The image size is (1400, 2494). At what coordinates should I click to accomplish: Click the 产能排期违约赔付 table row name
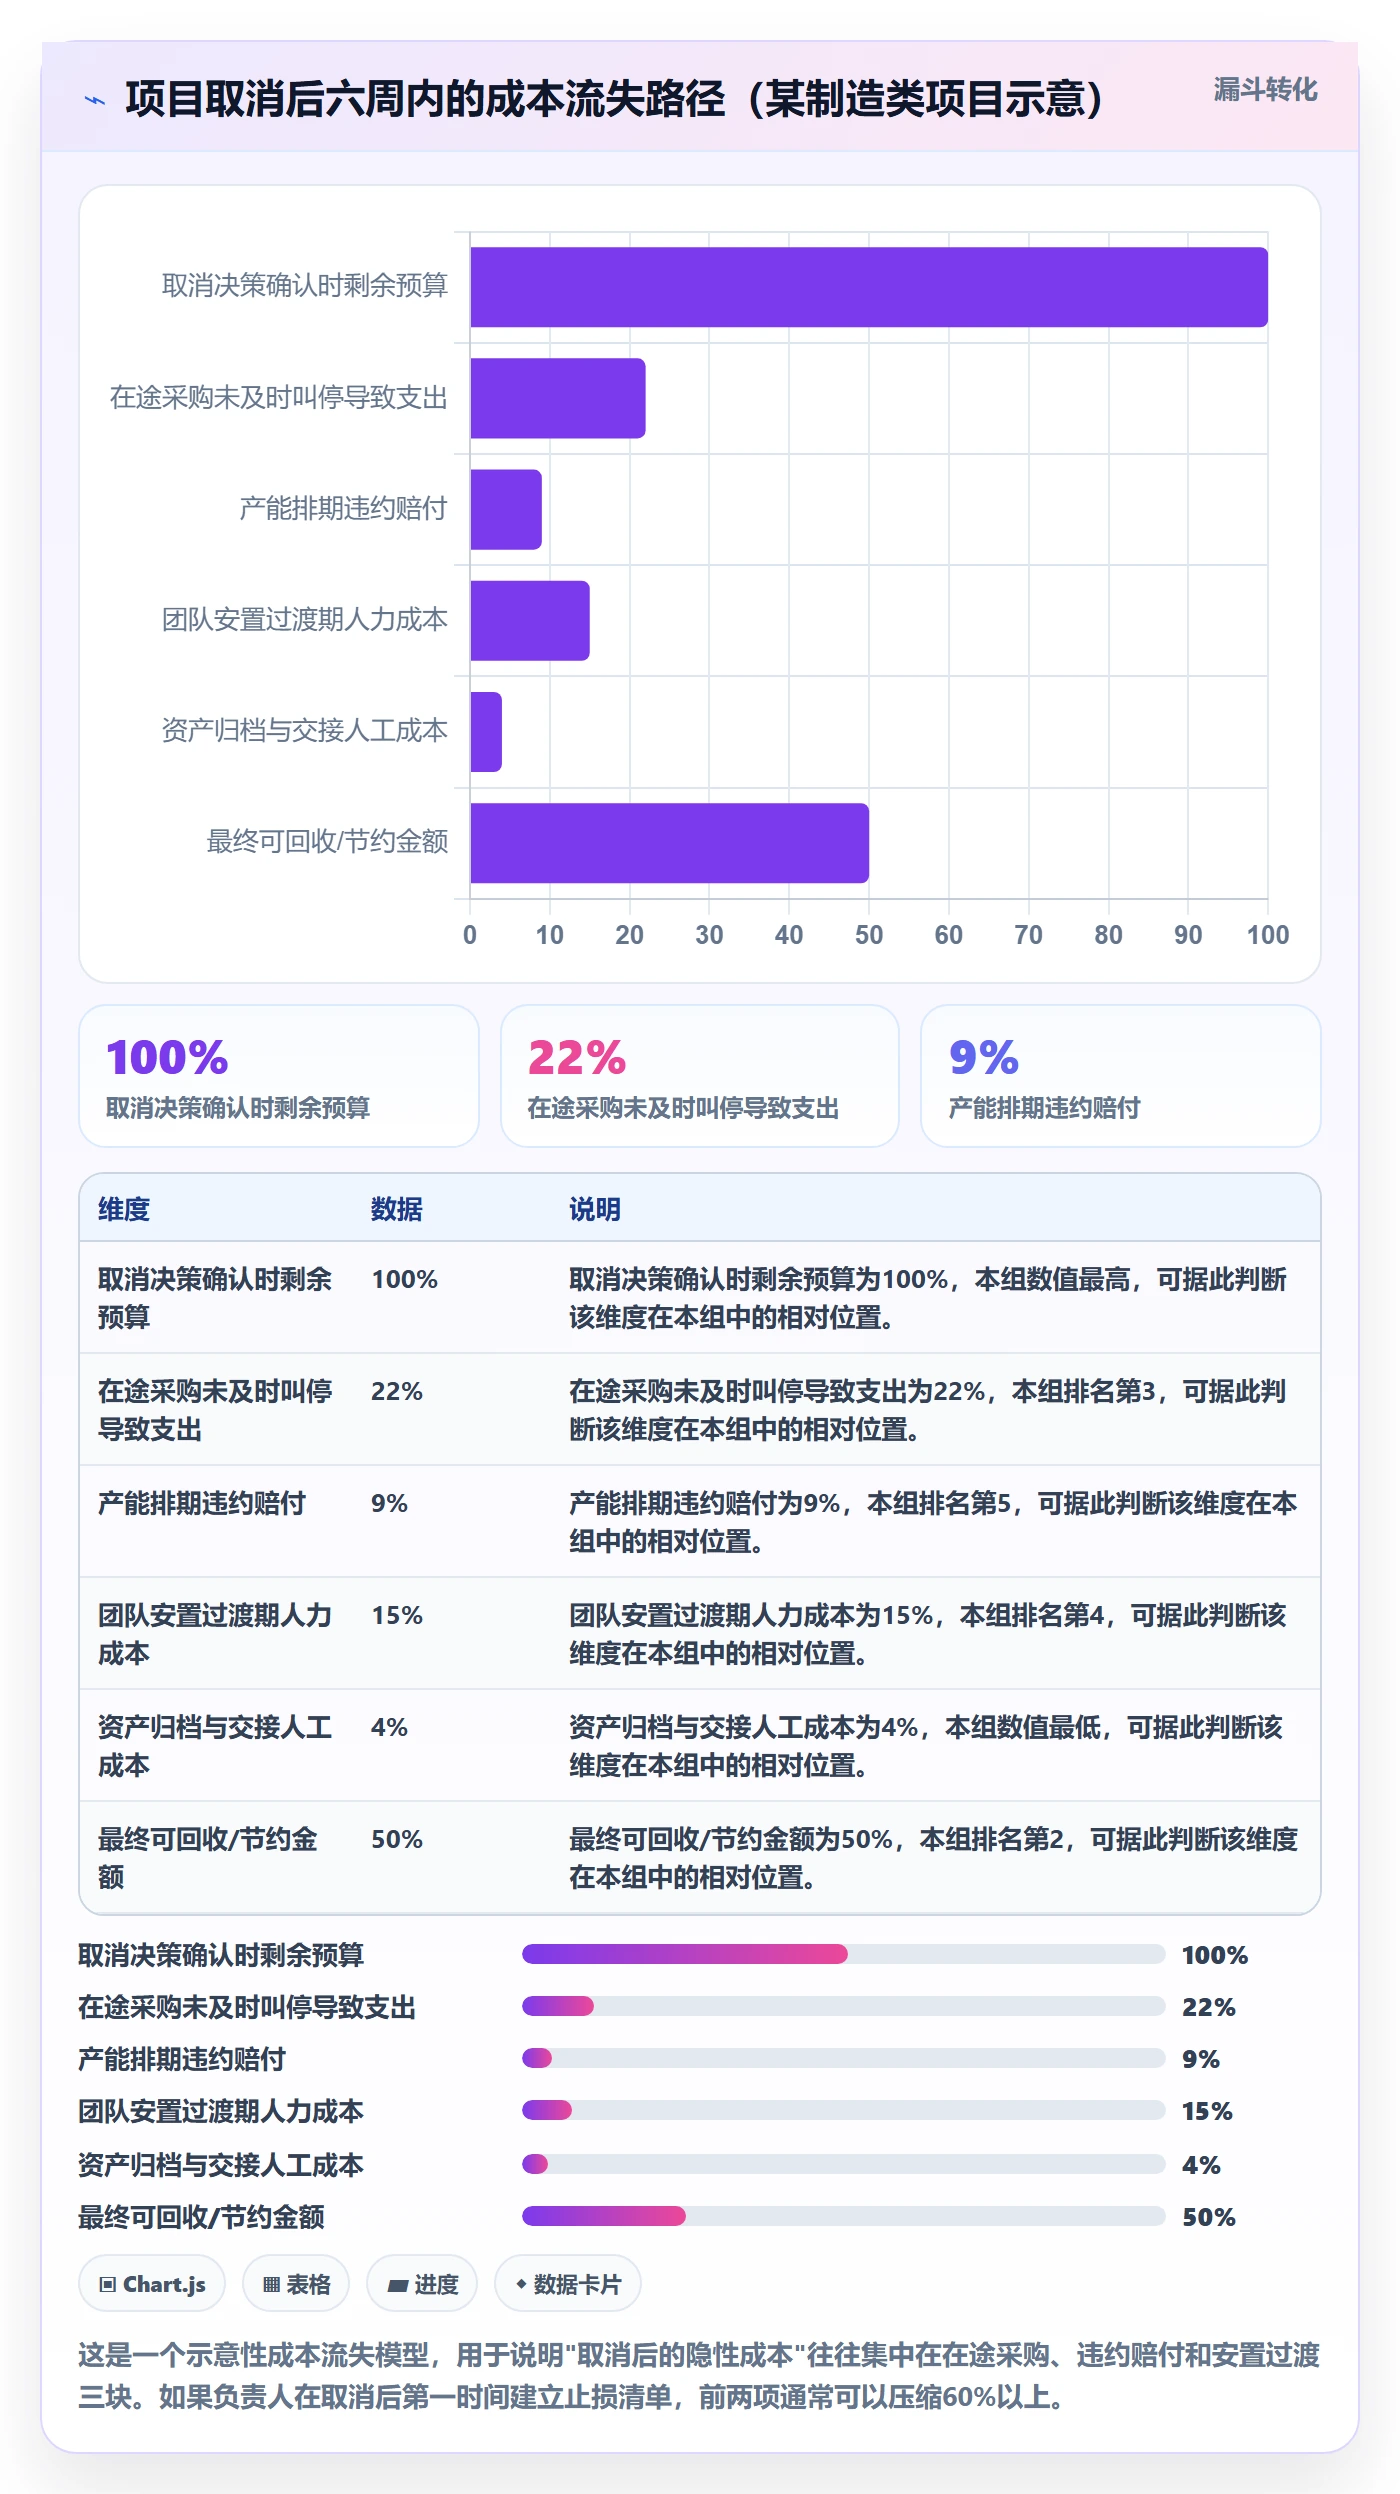(202, 1503)
